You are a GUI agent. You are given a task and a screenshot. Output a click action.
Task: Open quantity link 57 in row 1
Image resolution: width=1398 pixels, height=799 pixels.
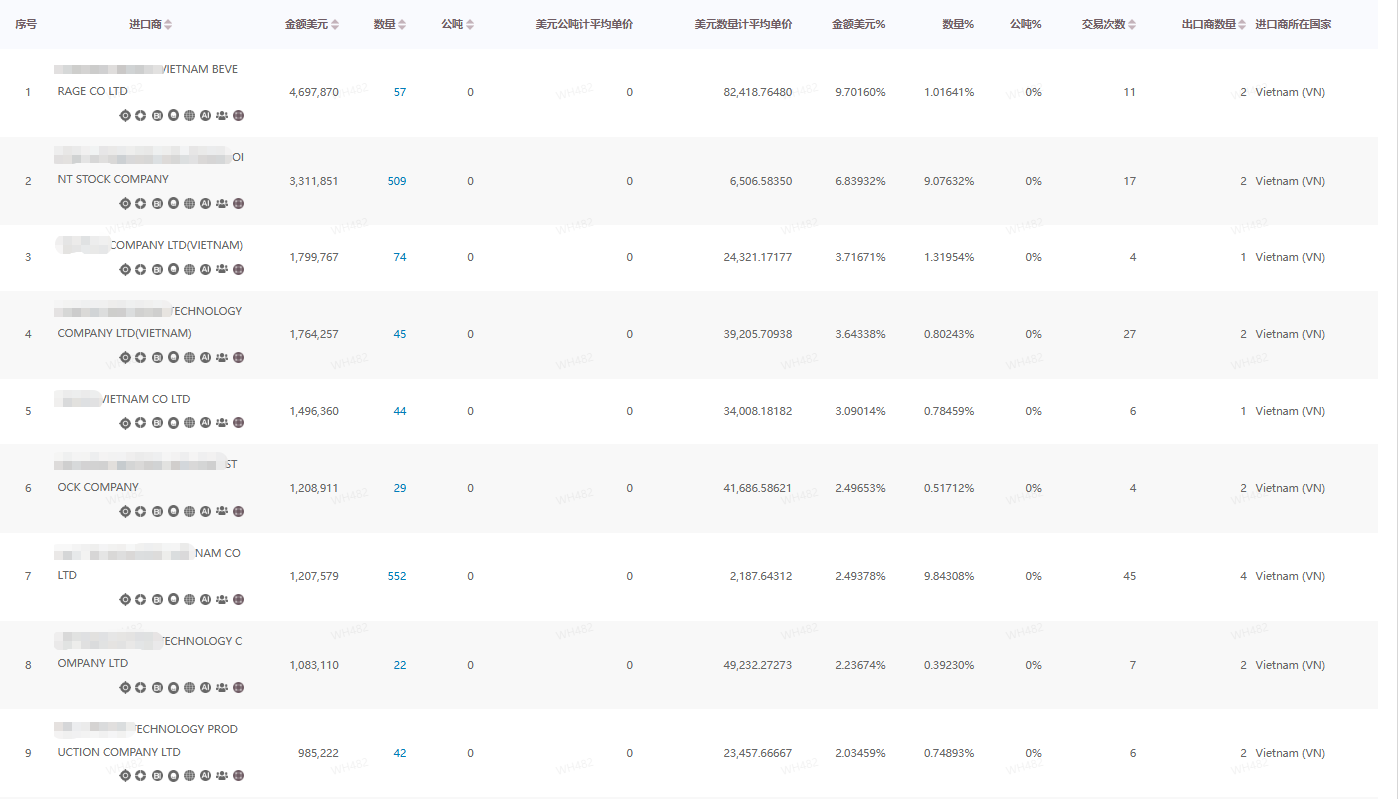(400, 92)
